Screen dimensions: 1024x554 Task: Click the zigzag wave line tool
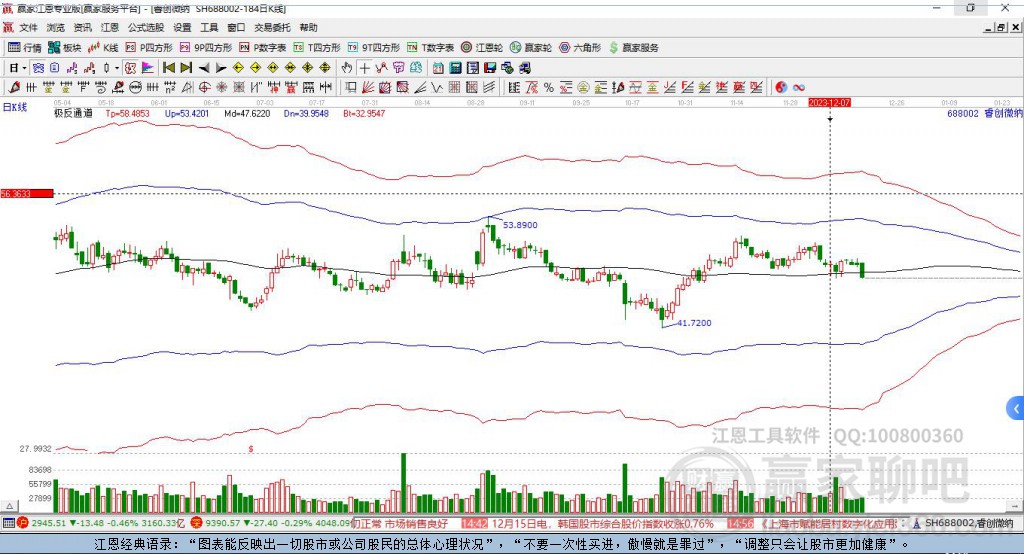(436, 87)
